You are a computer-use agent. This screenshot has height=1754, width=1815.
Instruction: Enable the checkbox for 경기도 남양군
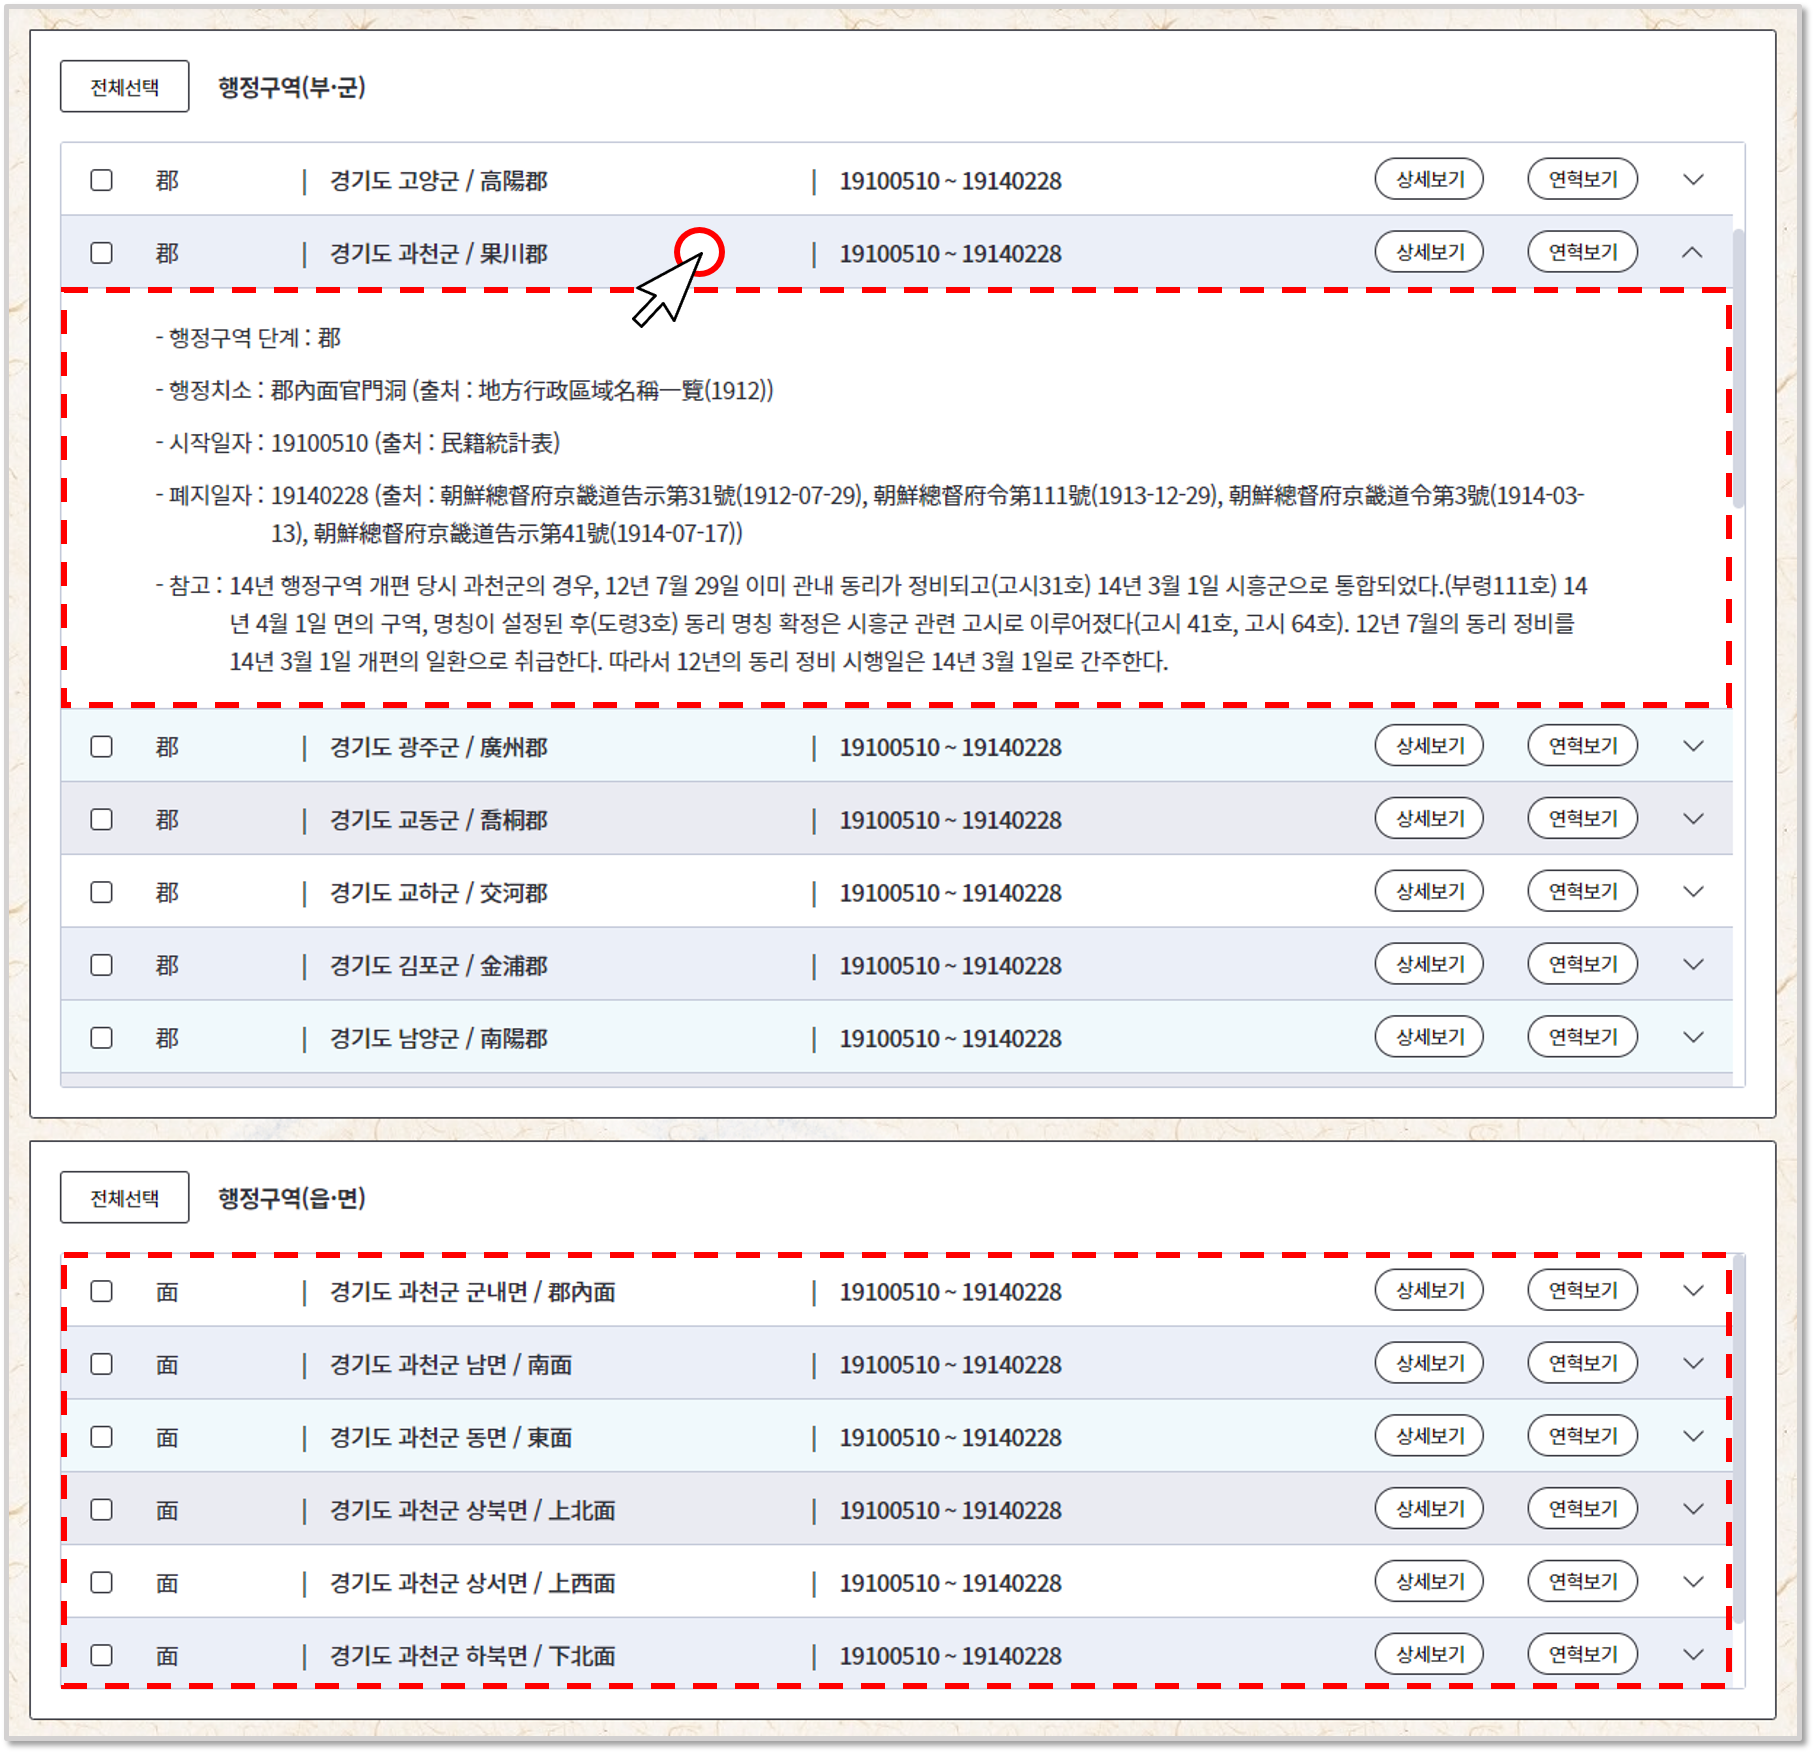point(101,1038)
